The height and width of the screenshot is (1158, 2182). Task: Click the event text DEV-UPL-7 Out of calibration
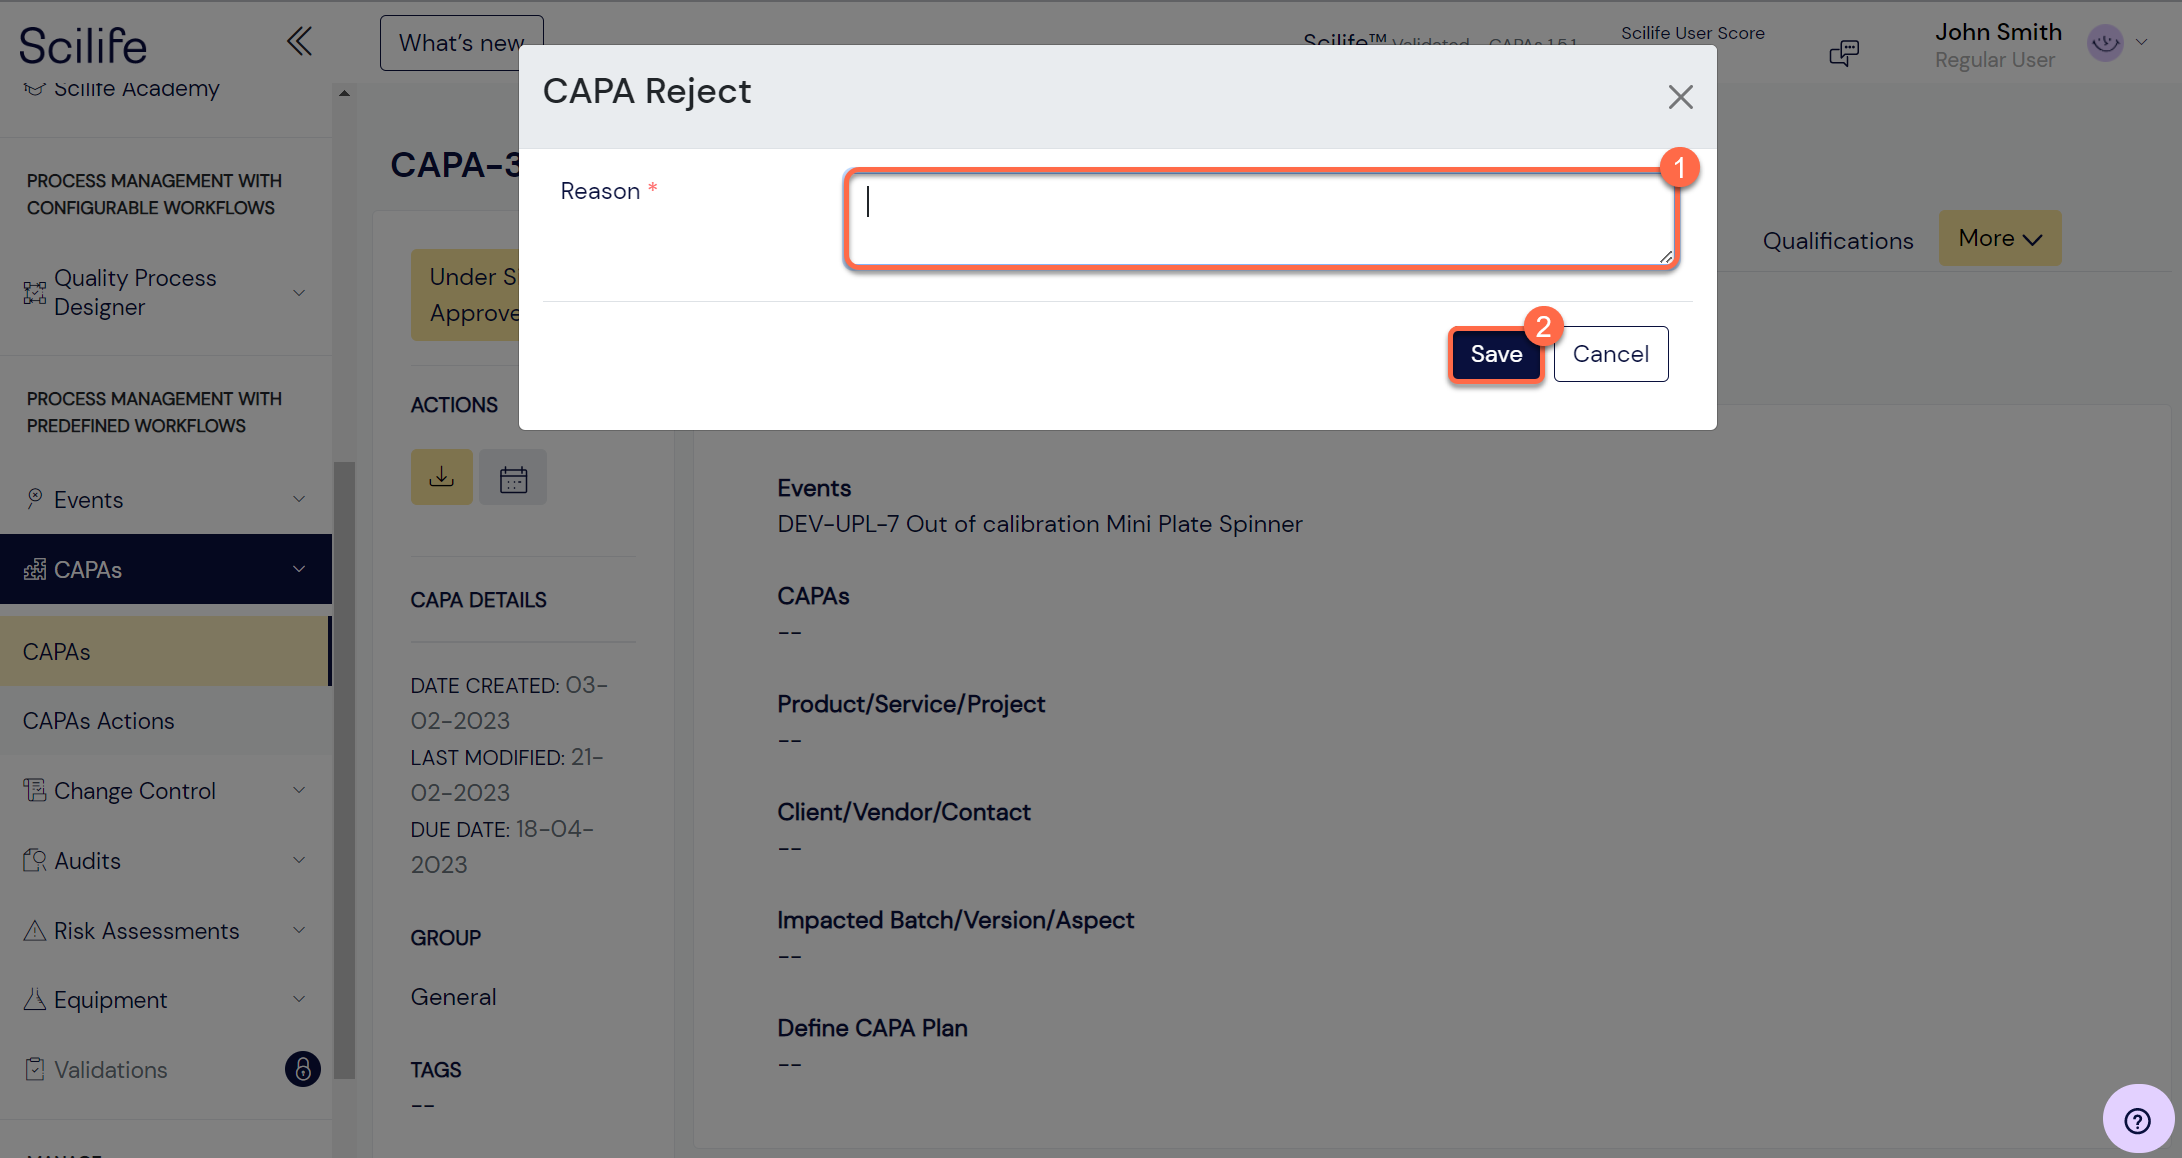[x=1040, y=524]
